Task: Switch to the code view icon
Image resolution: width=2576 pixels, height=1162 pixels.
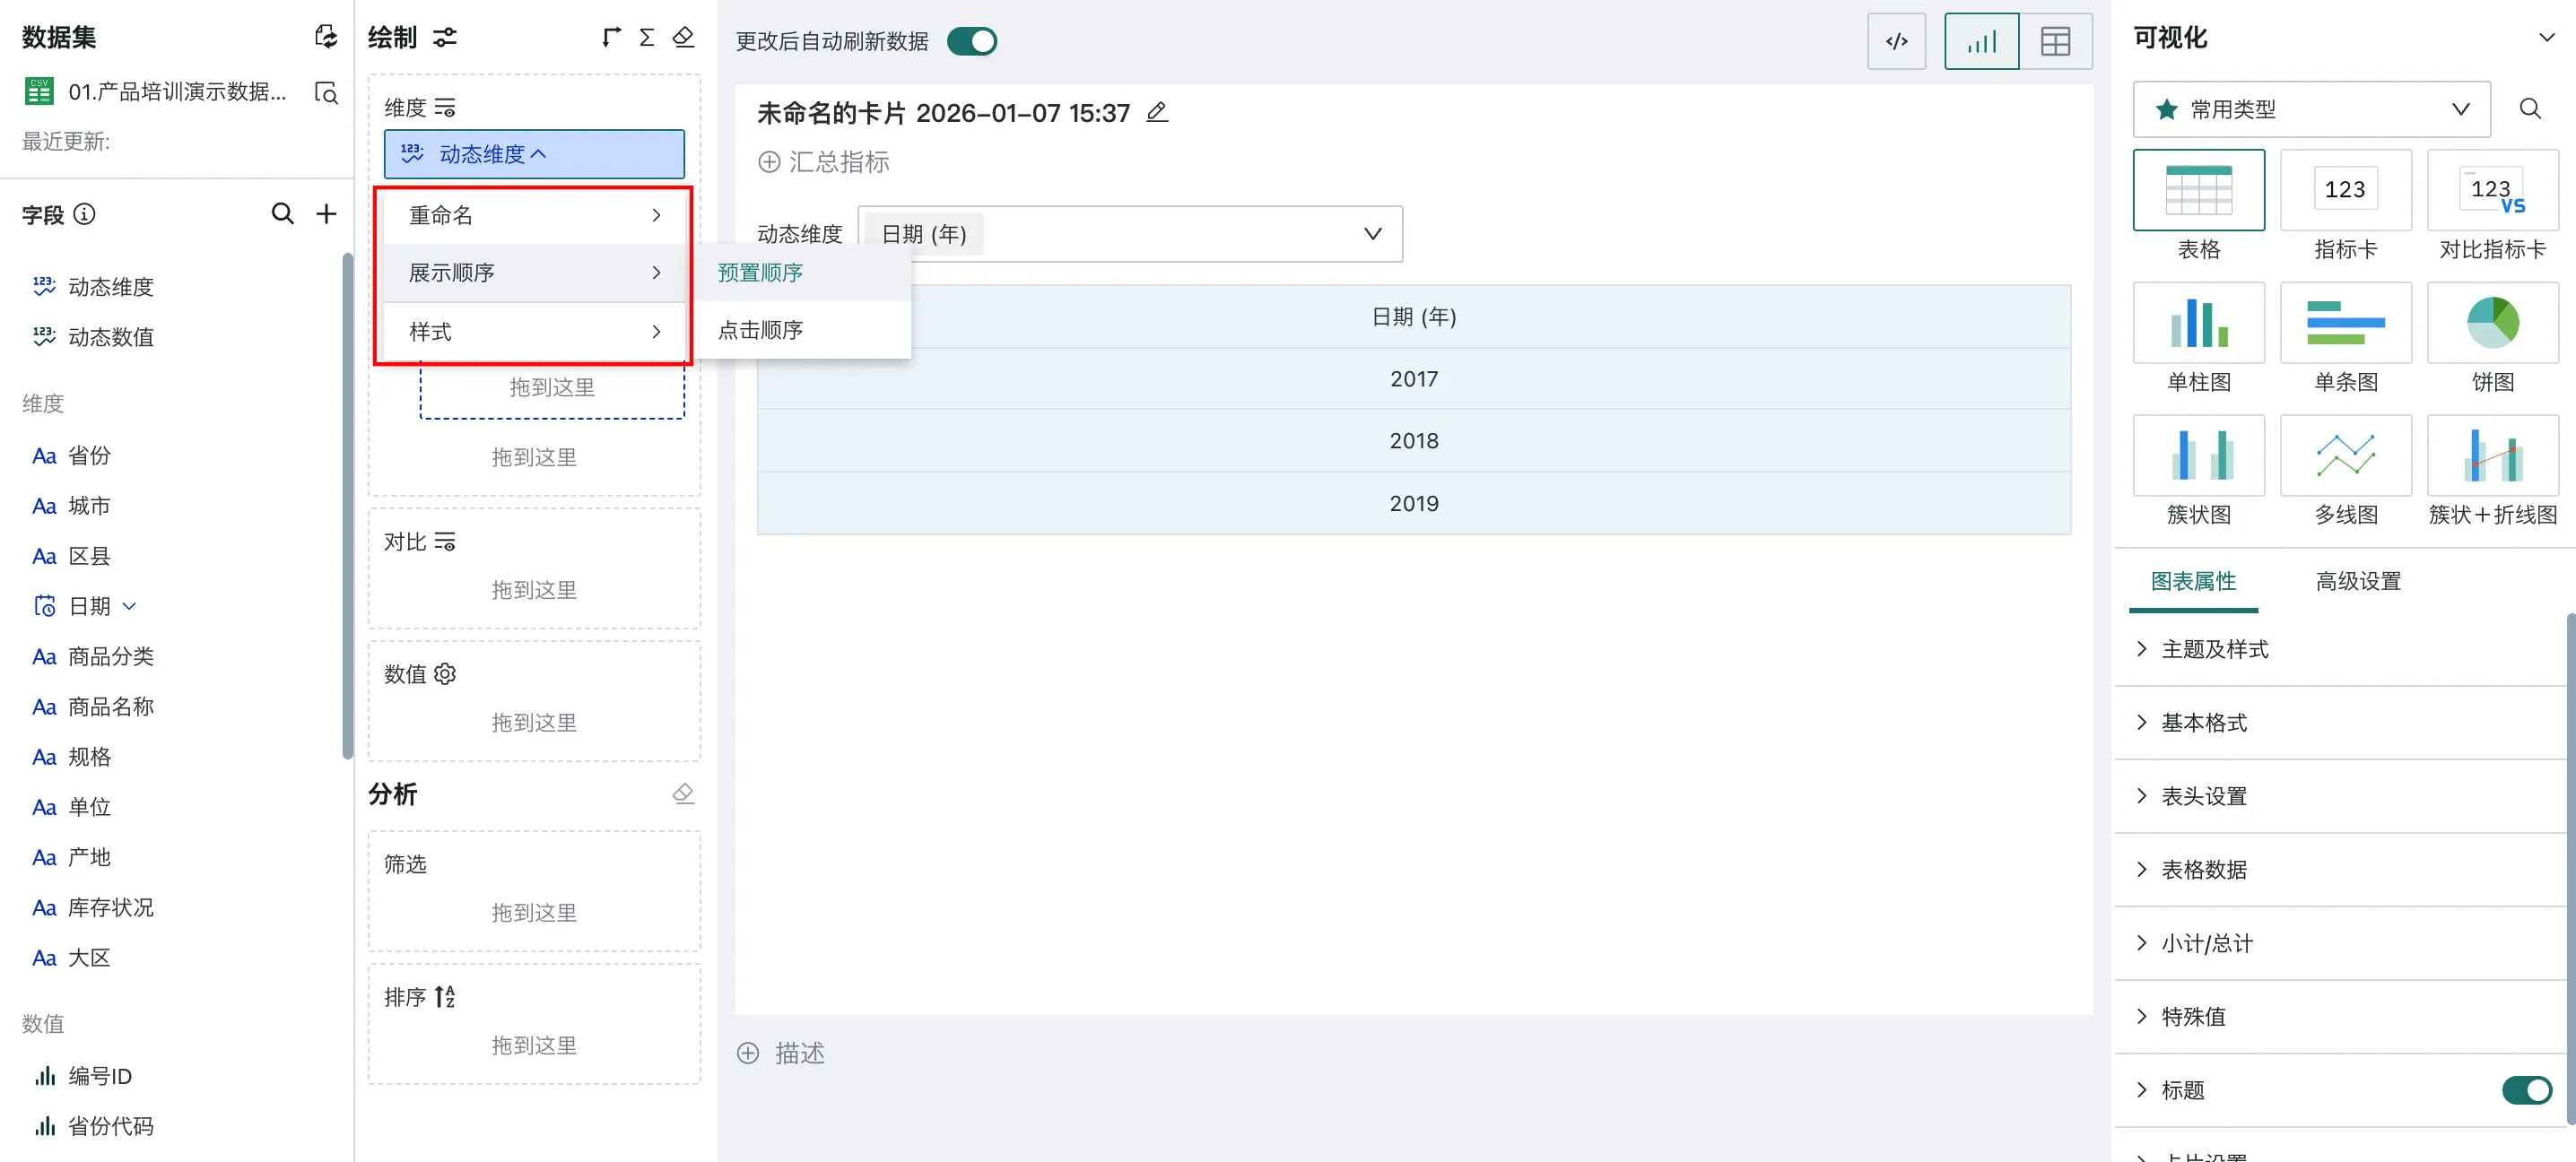Action: [1896, 41]
